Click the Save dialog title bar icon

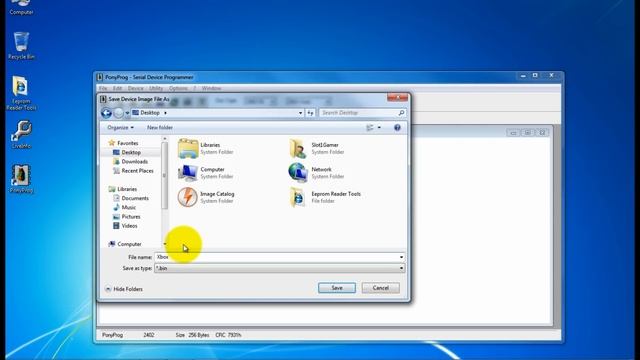(x=103, y=99)
